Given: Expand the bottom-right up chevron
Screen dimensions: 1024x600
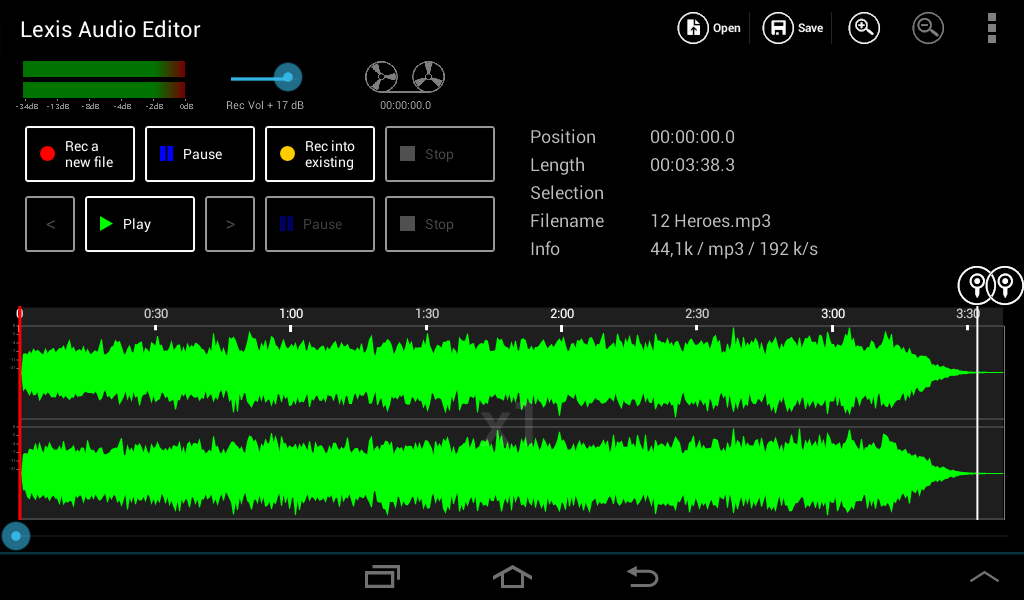Looking at the screenshot, I should (x=984, y=576).
